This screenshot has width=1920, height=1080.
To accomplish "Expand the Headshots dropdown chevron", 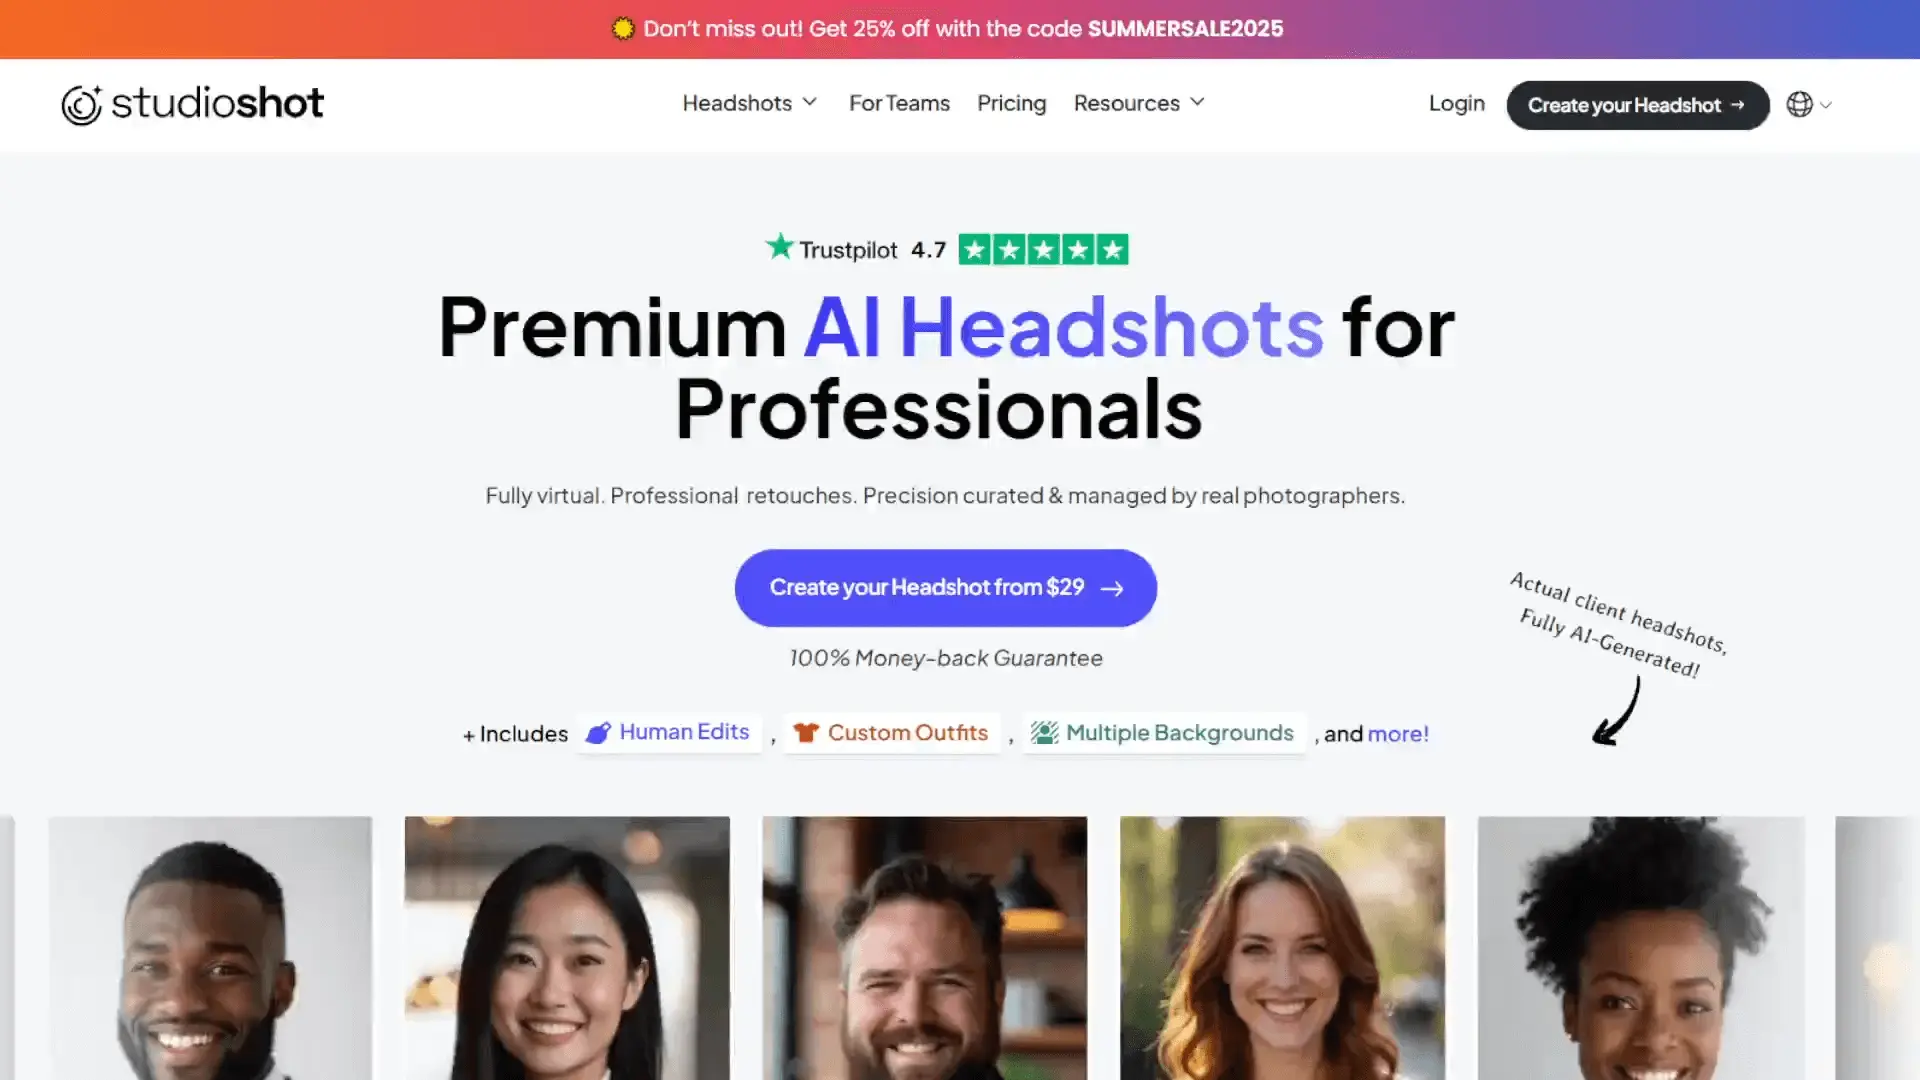I will pos(810,102).
